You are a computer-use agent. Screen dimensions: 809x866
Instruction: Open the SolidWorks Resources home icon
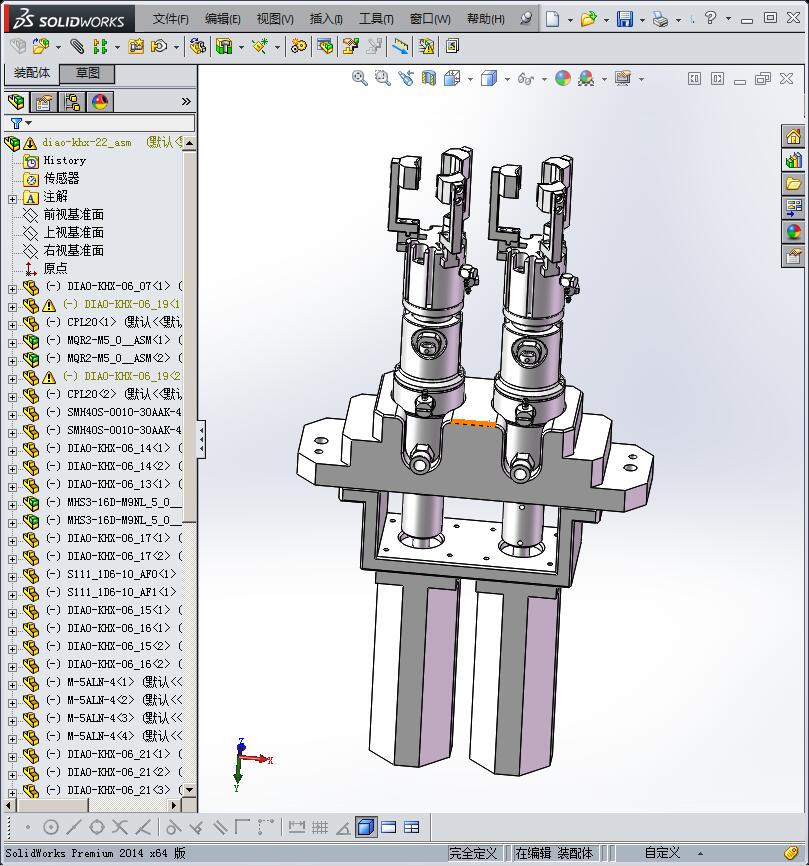pos(794,136)
